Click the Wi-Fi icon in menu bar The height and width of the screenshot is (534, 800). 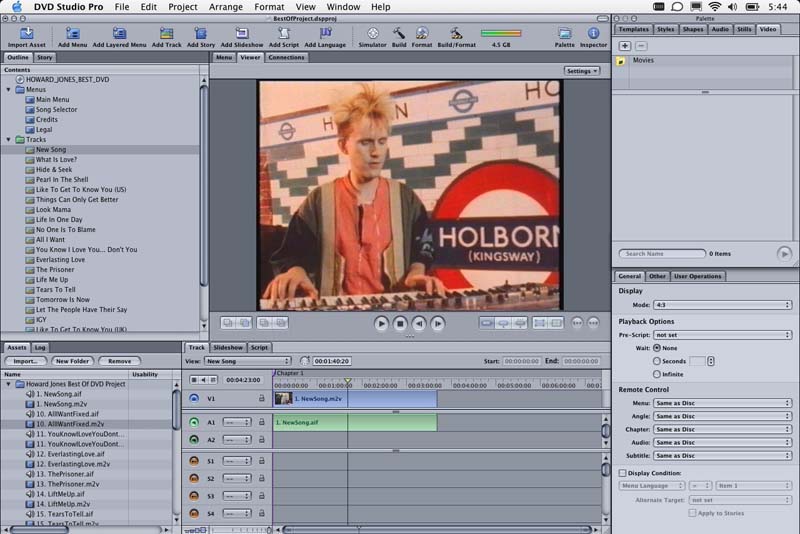click(x=714, y=7)
